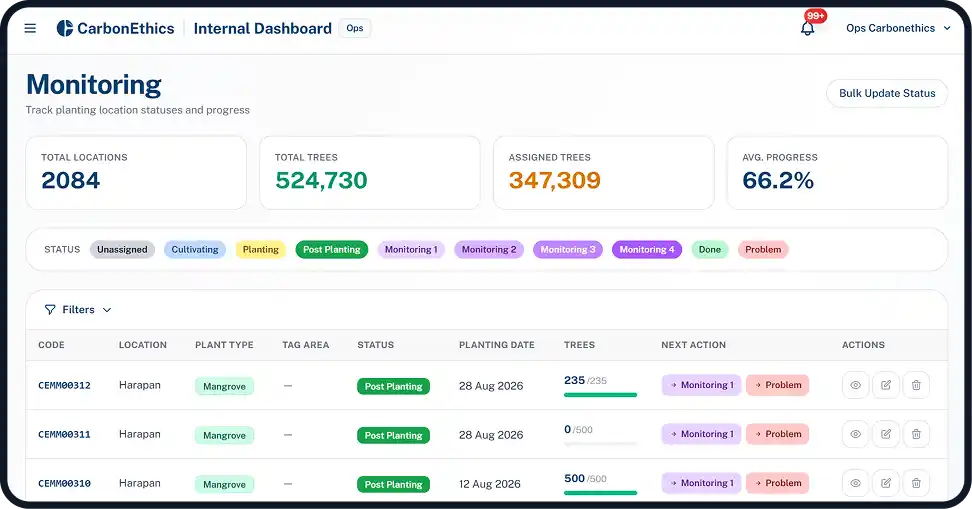The height and width of the screenshot is (509, 972).
Task: Edit the CEMM00310 row
Action: 886,483
